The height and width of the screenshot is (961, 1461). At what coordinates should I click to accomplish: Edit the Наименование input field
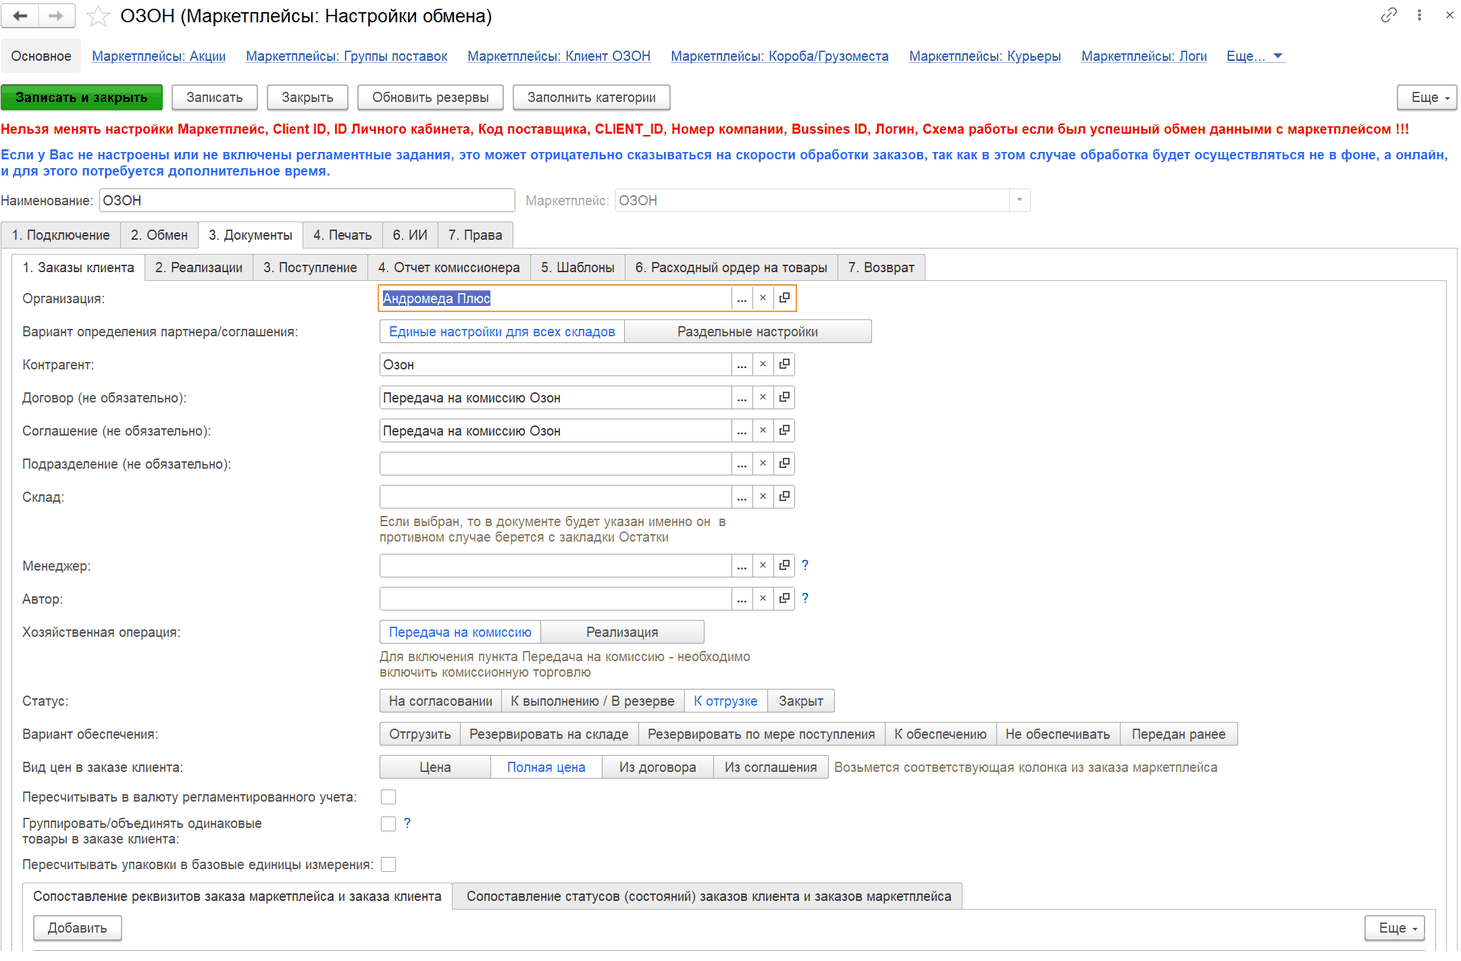[x=307, y=200]
